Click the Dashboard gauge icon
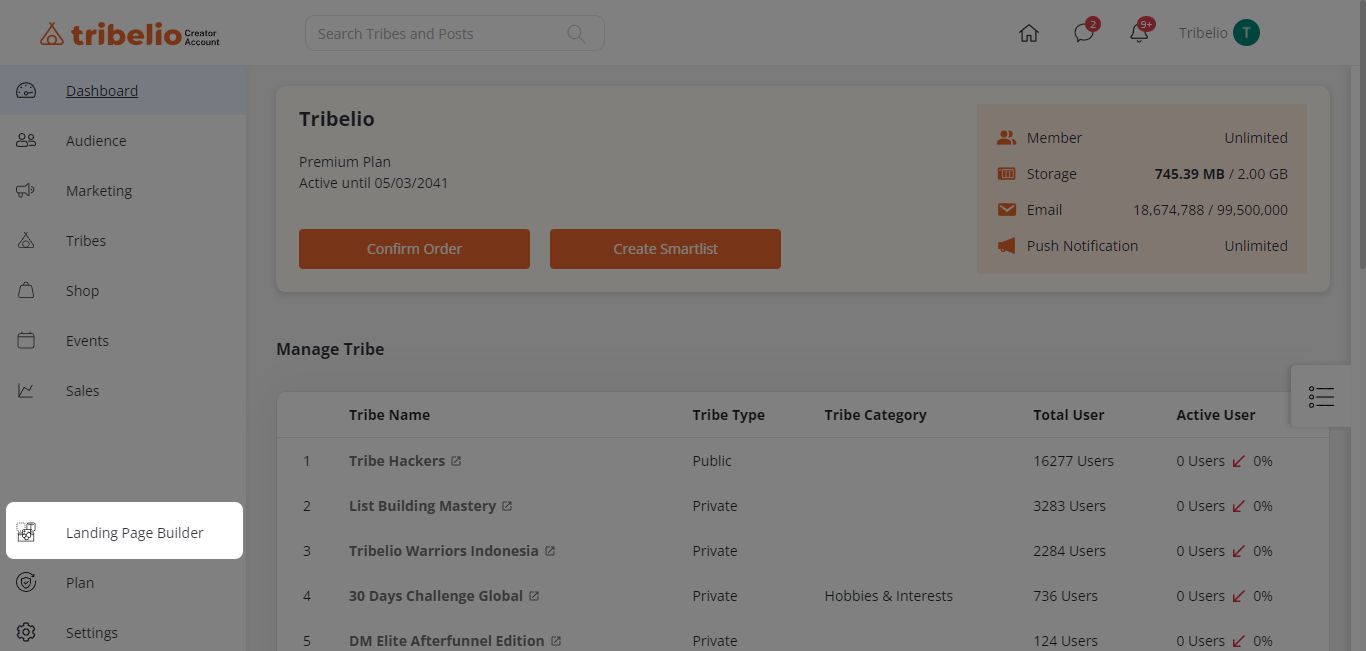This screenshot has width=1366, height=651. [x=26, y=91]
